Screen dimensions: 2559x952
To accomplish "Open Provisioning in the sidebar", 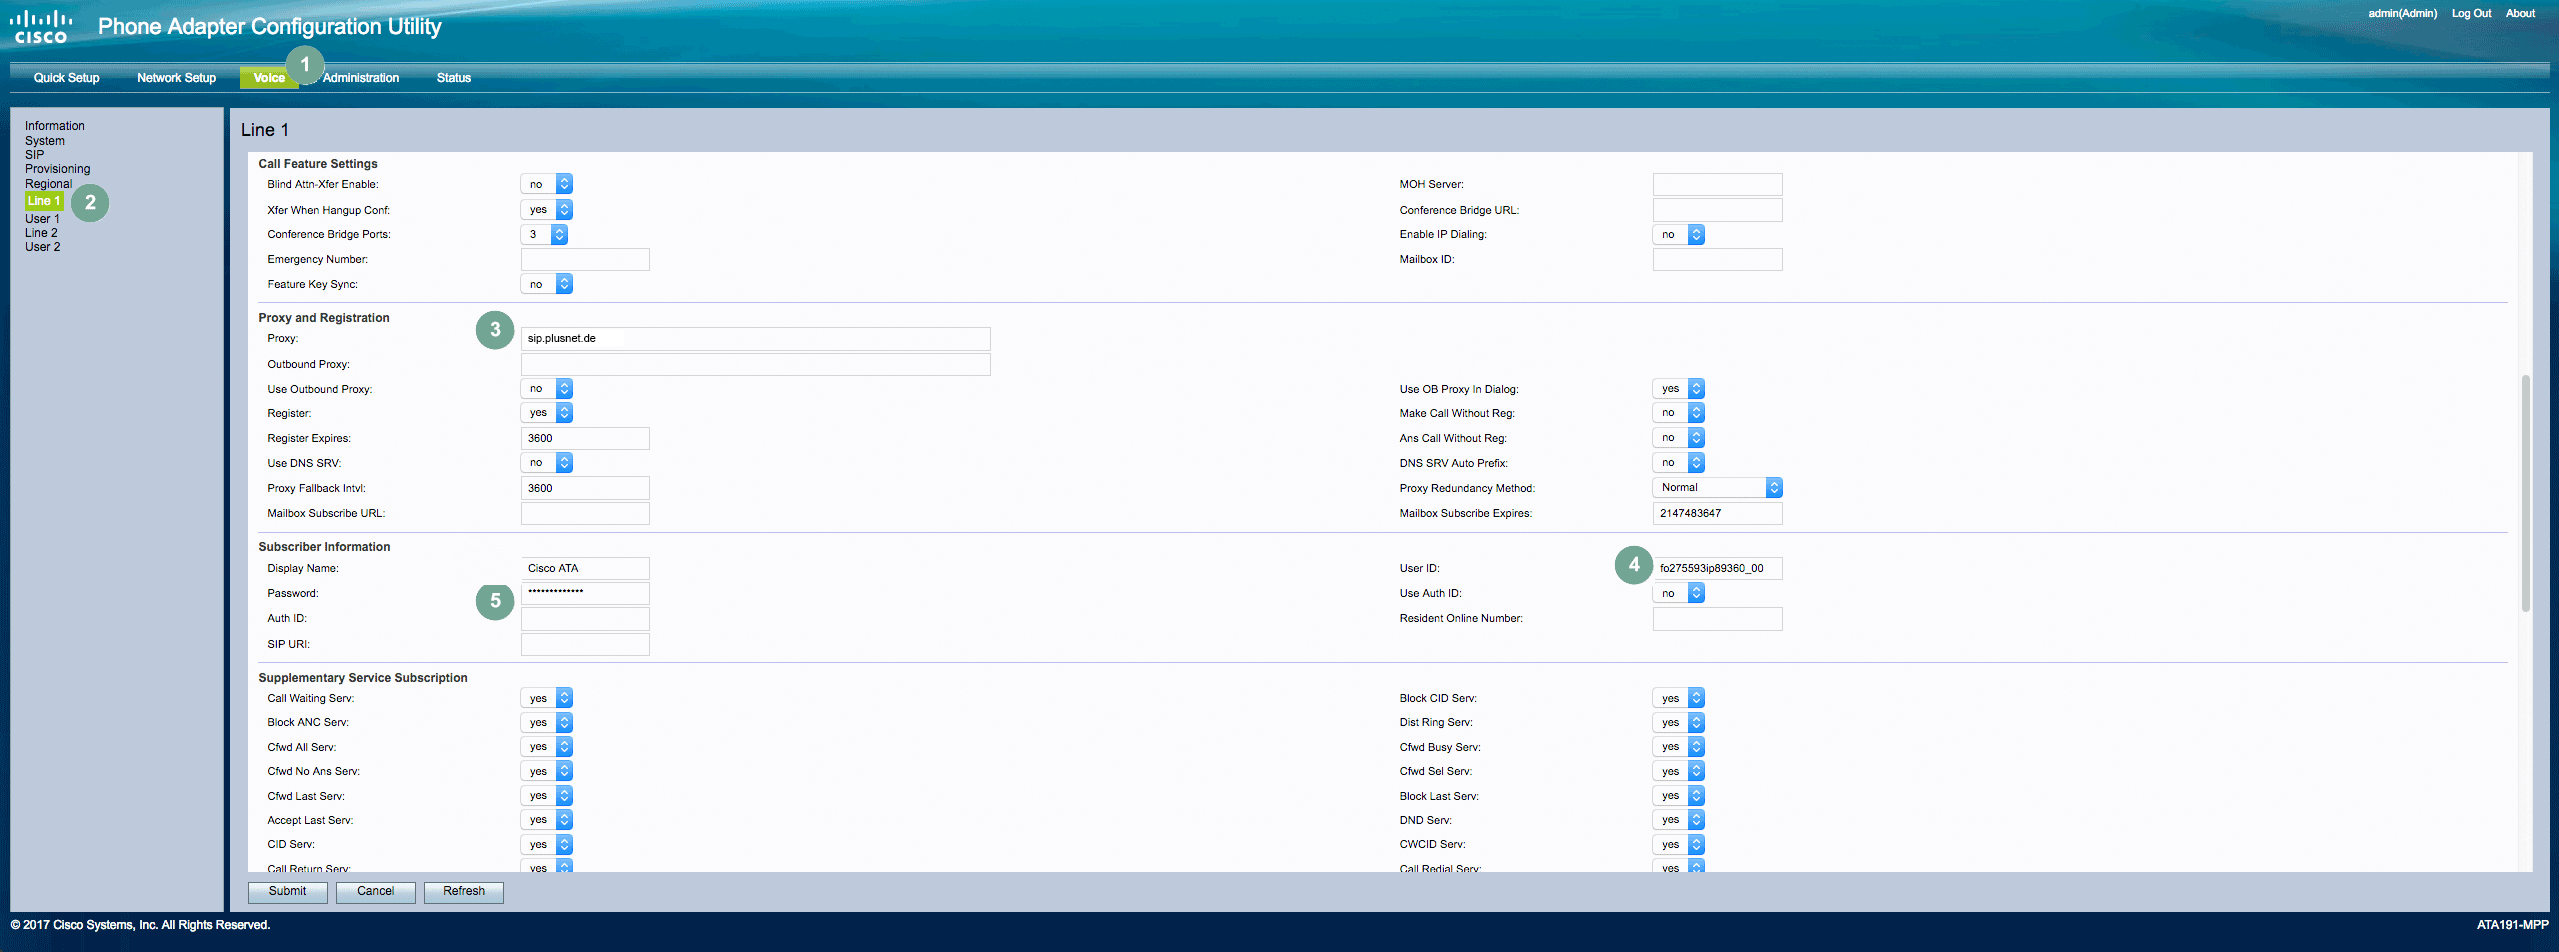I will point(57,169).
